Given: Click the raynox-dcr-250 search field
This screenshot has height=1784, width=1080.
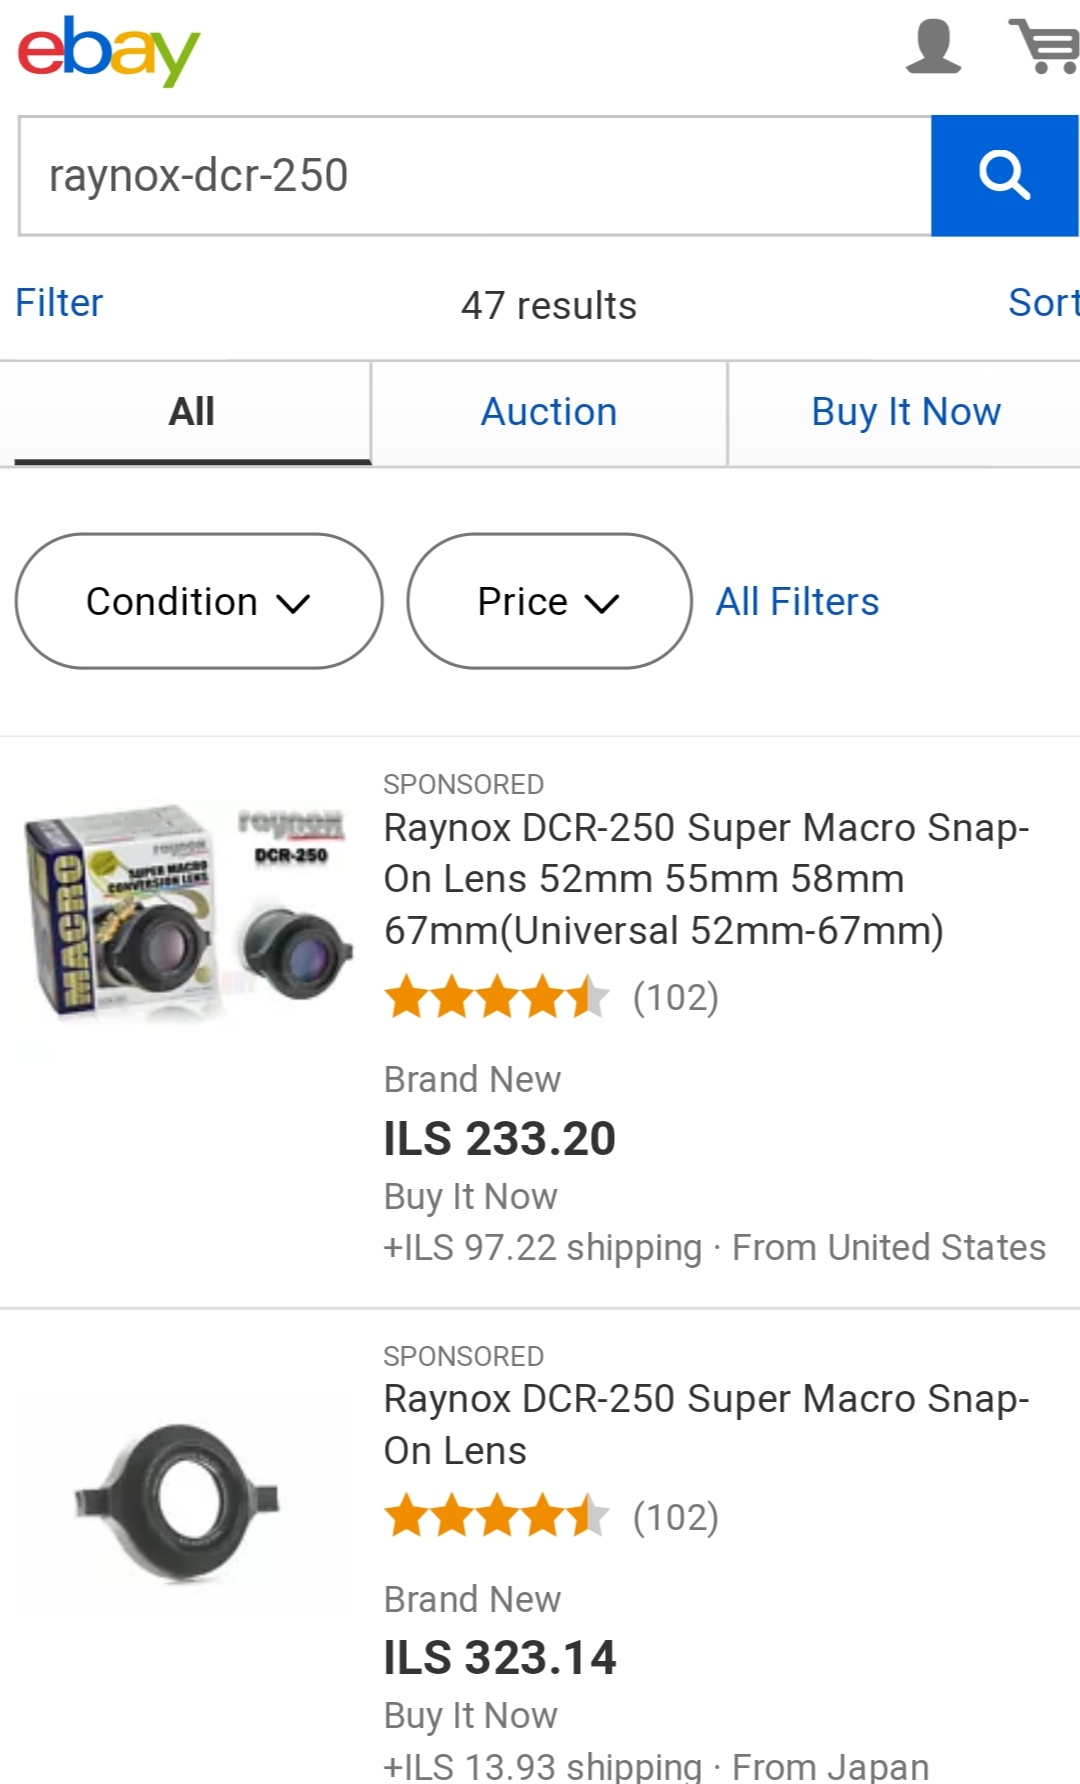Looking at the screenshot, I should tap(475, 176).
